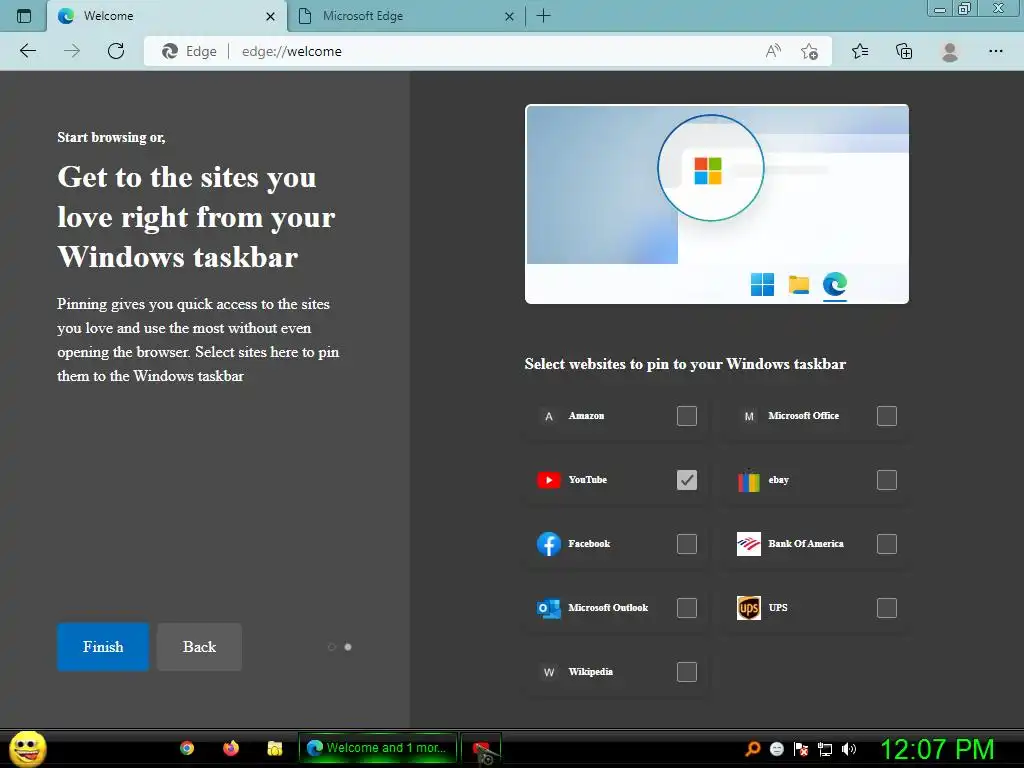Launch Firefox from the taskbar
The height and width of the screenshot is (768, 1024).
click(x=231, y=748)
